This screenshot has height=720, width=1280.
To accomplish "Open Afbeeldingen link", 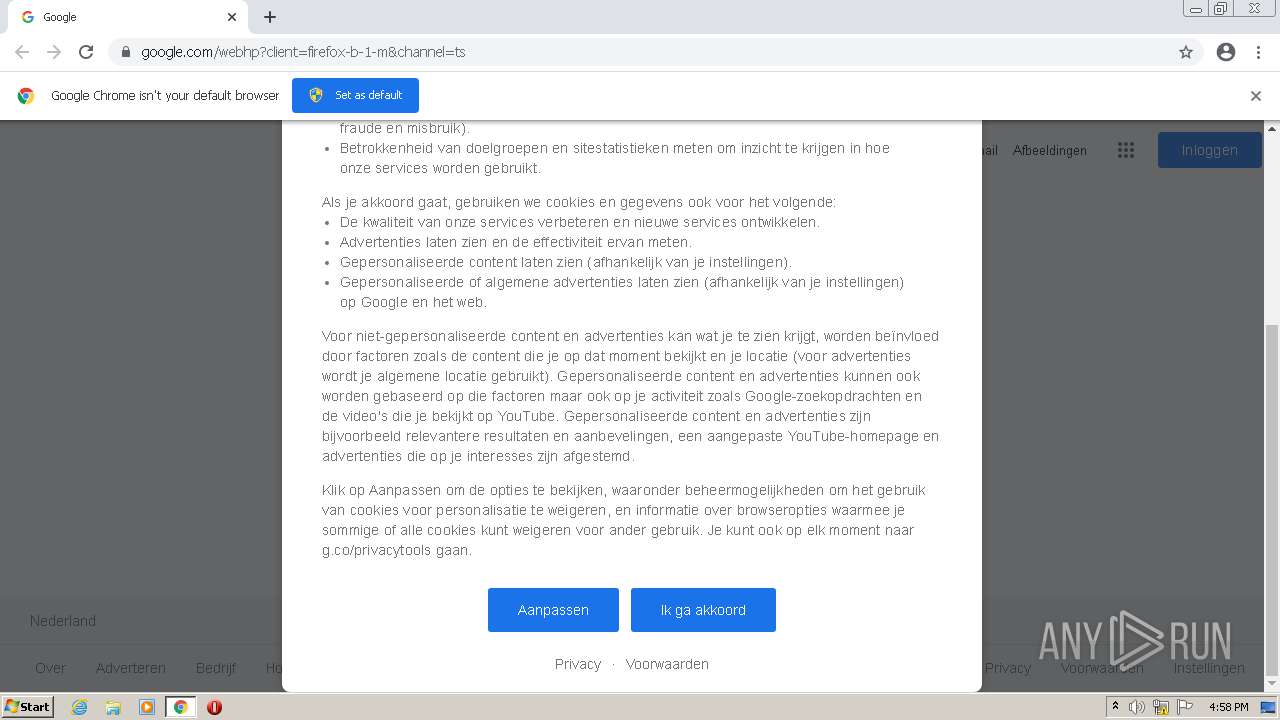I will click(x=1050, y=150).
